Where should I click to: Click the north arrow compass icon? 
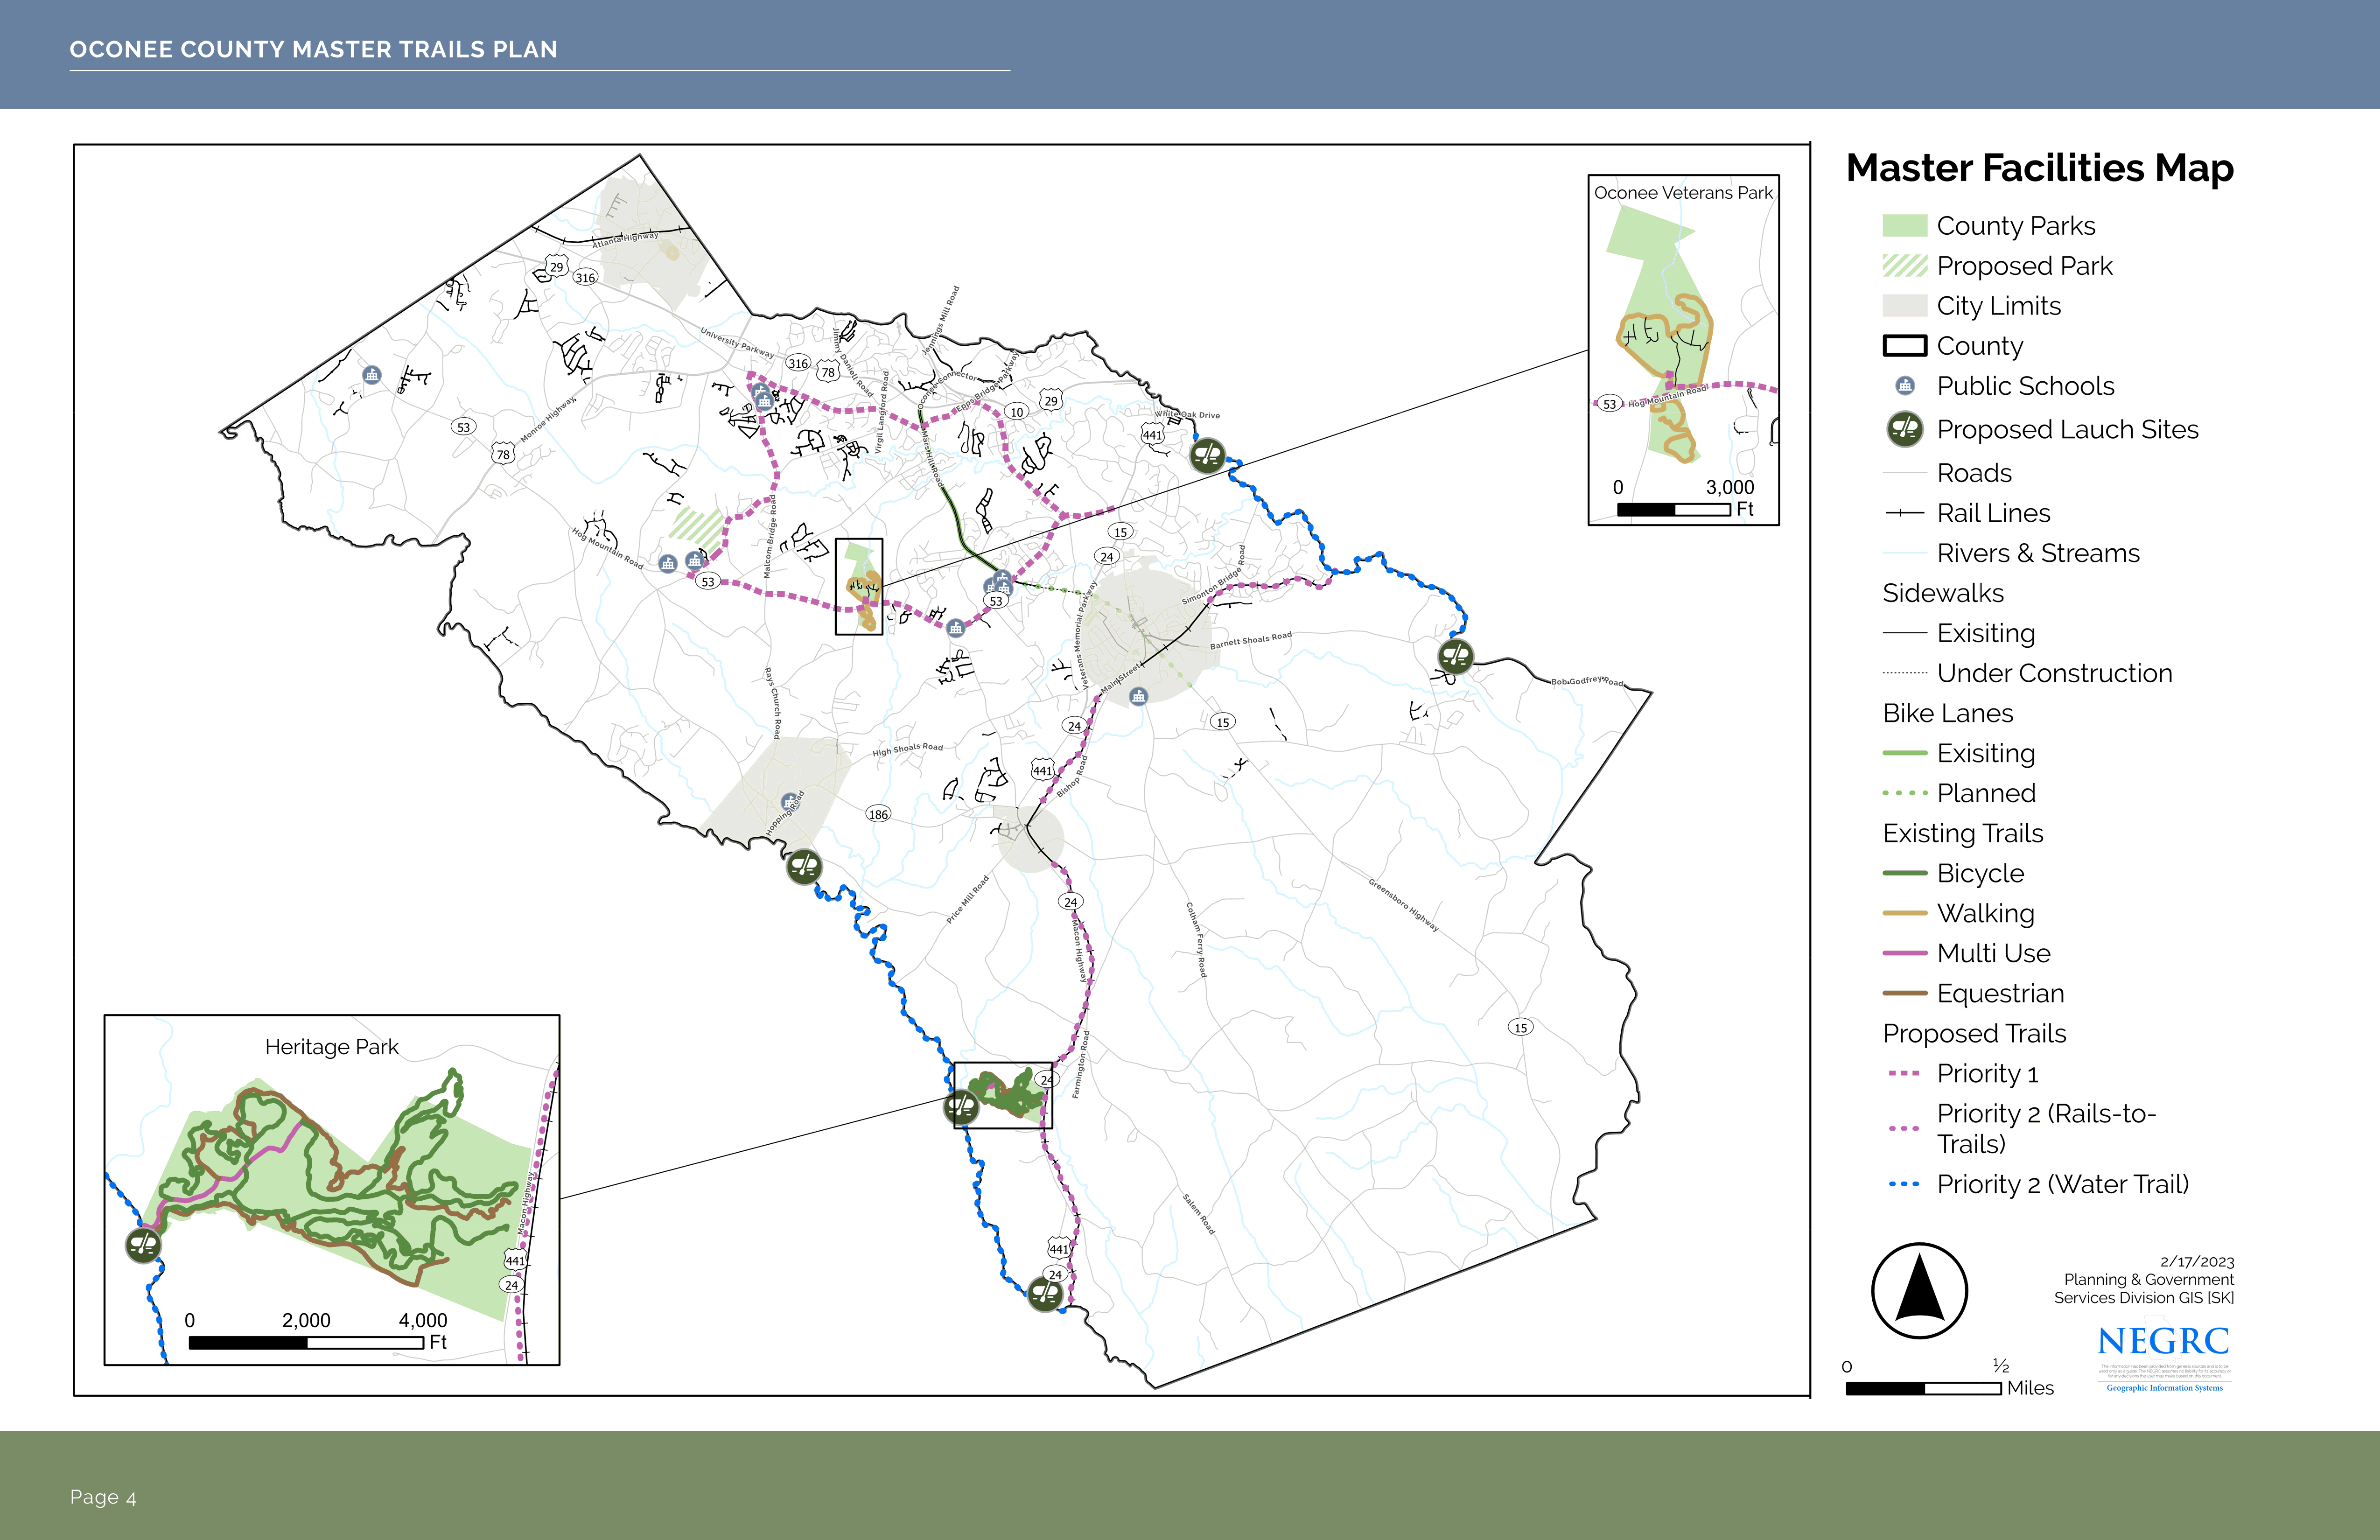click(1919, 1291)
